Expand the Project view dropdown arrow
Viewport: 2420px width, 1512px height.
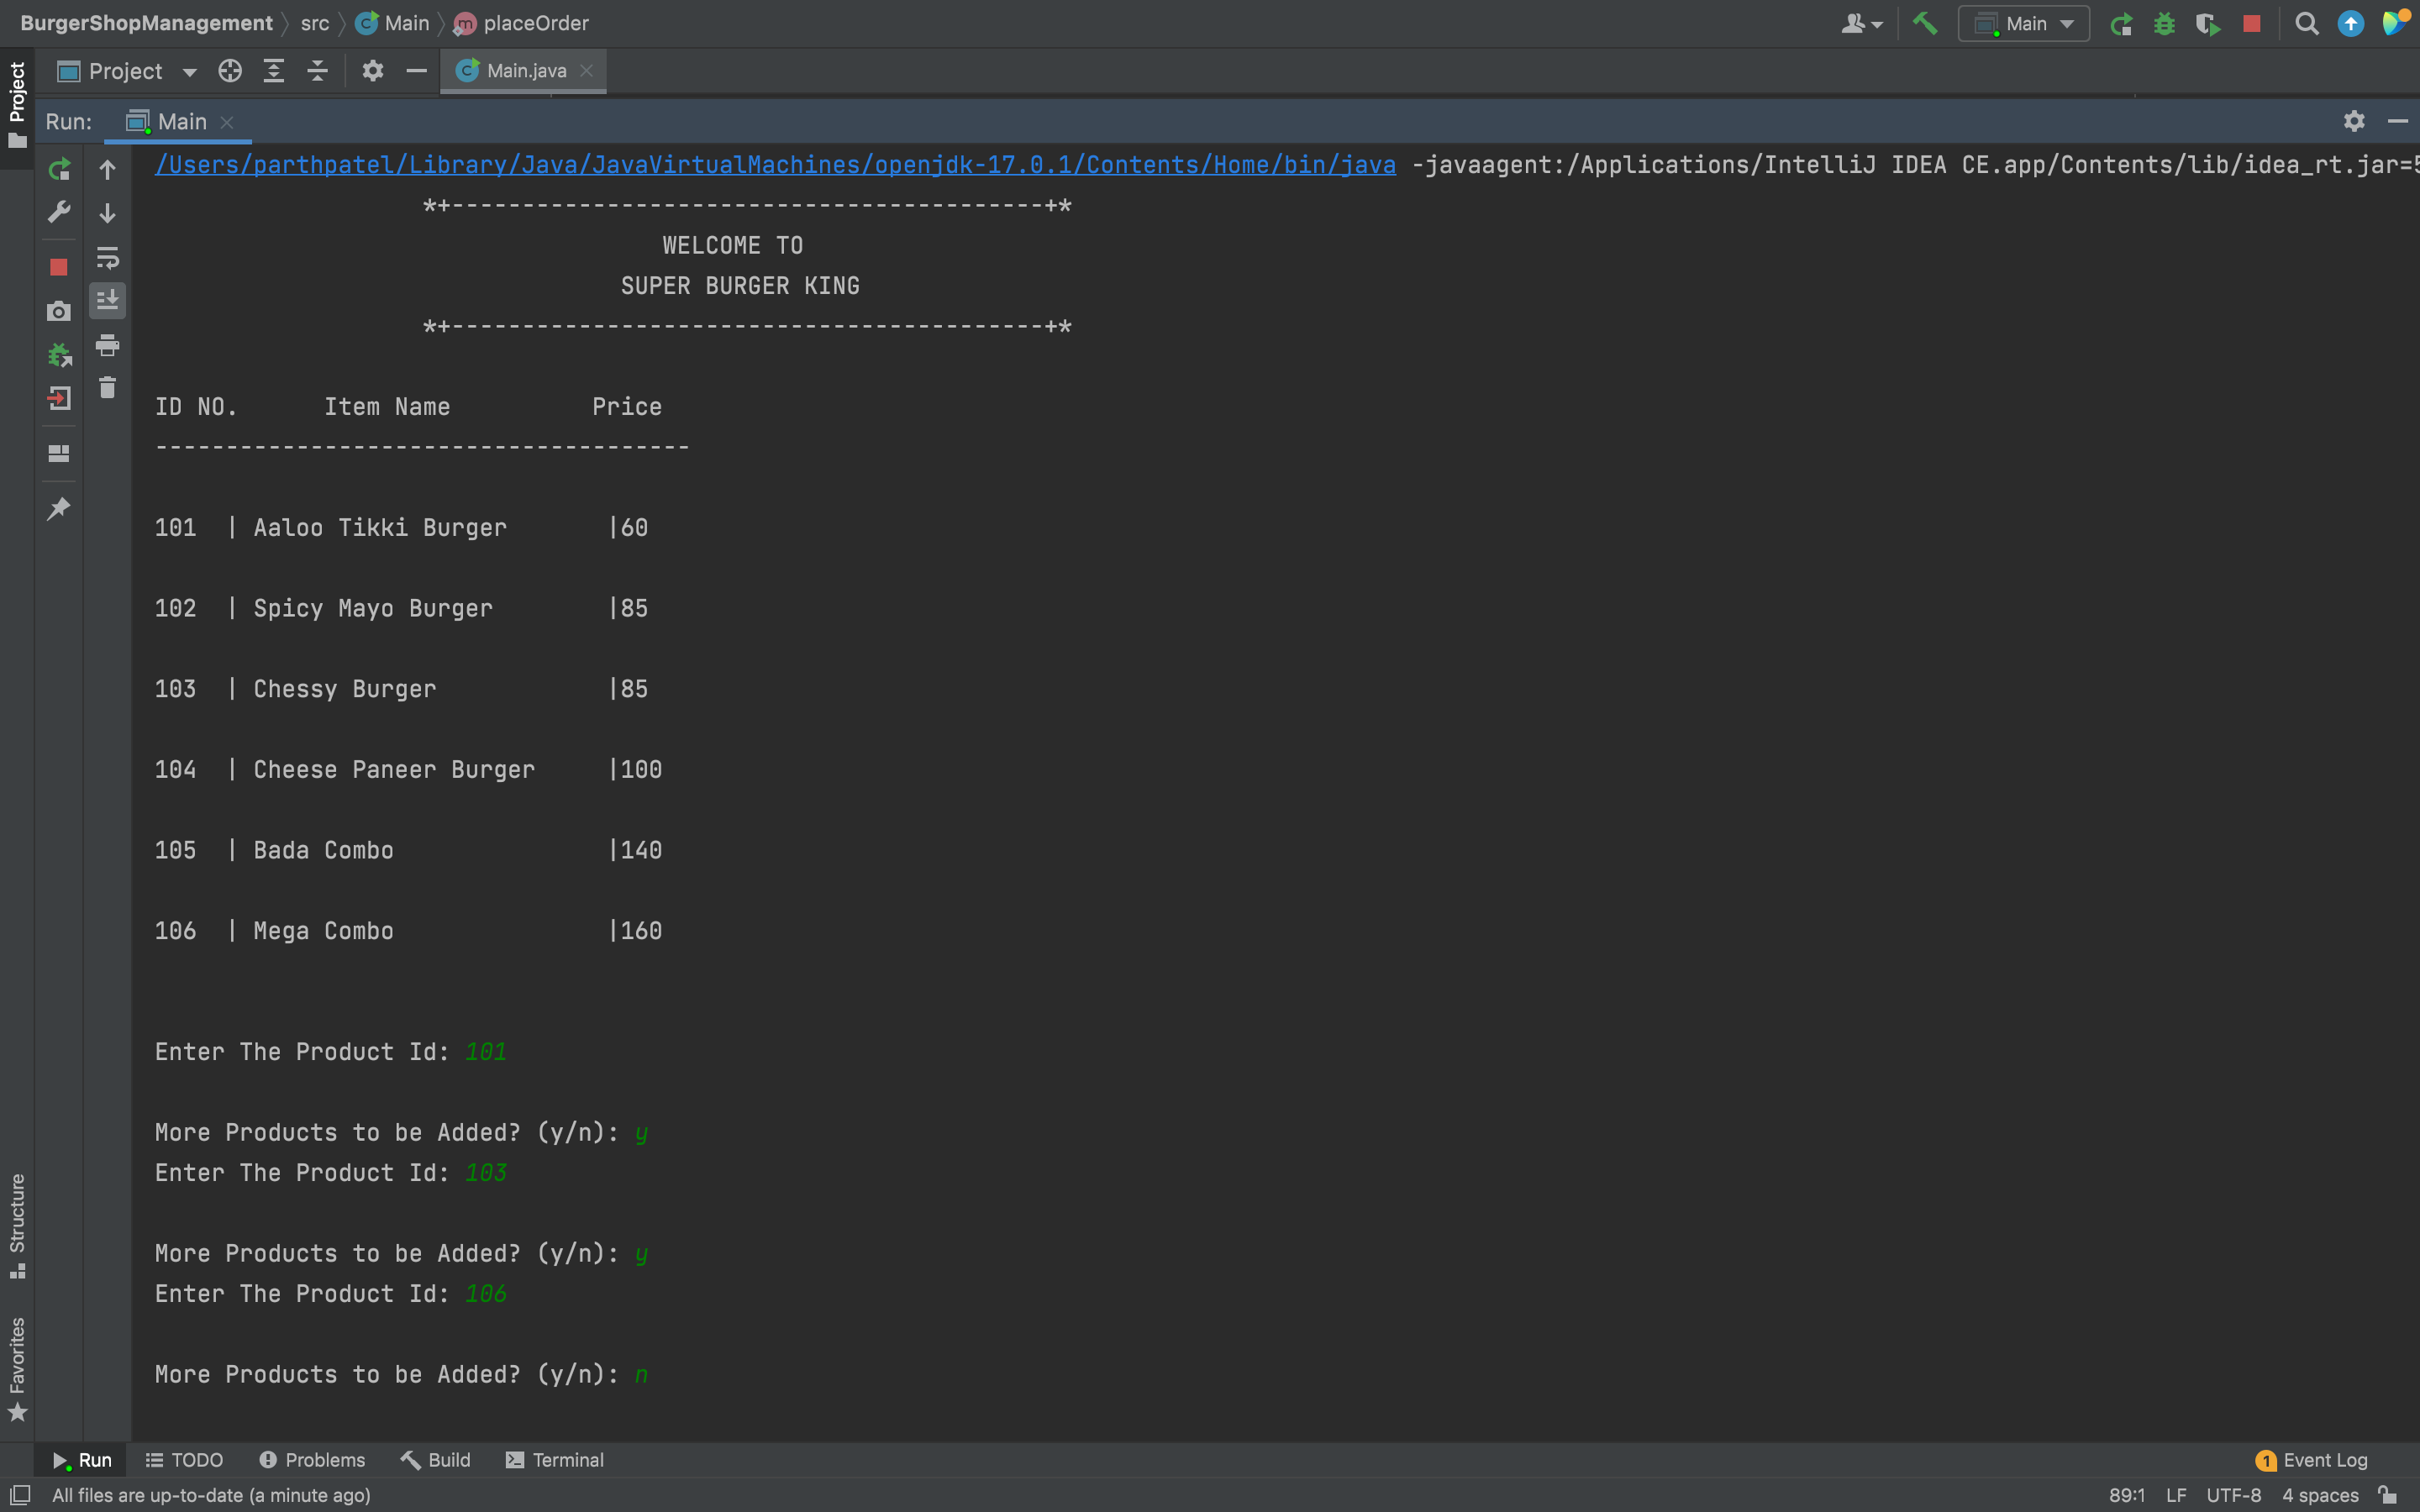coord(189,72)
